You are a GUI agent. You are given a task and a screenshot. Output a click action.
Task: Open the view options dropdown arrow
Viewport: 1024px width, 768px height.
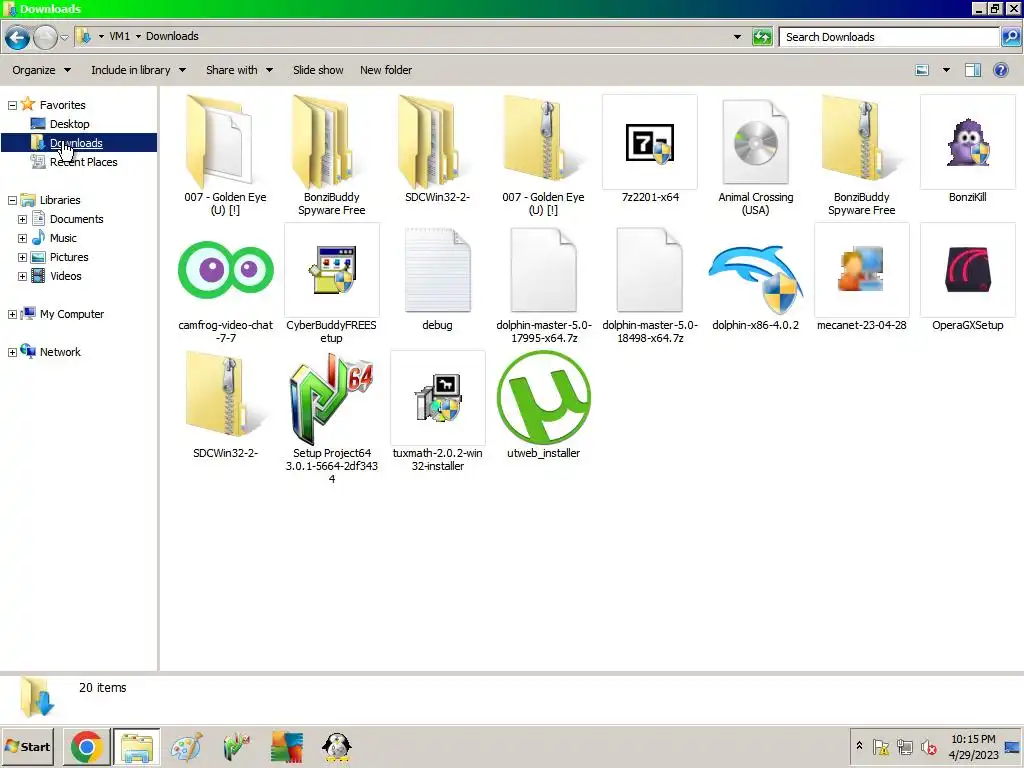pyautogui.click(x=946, y=70)
